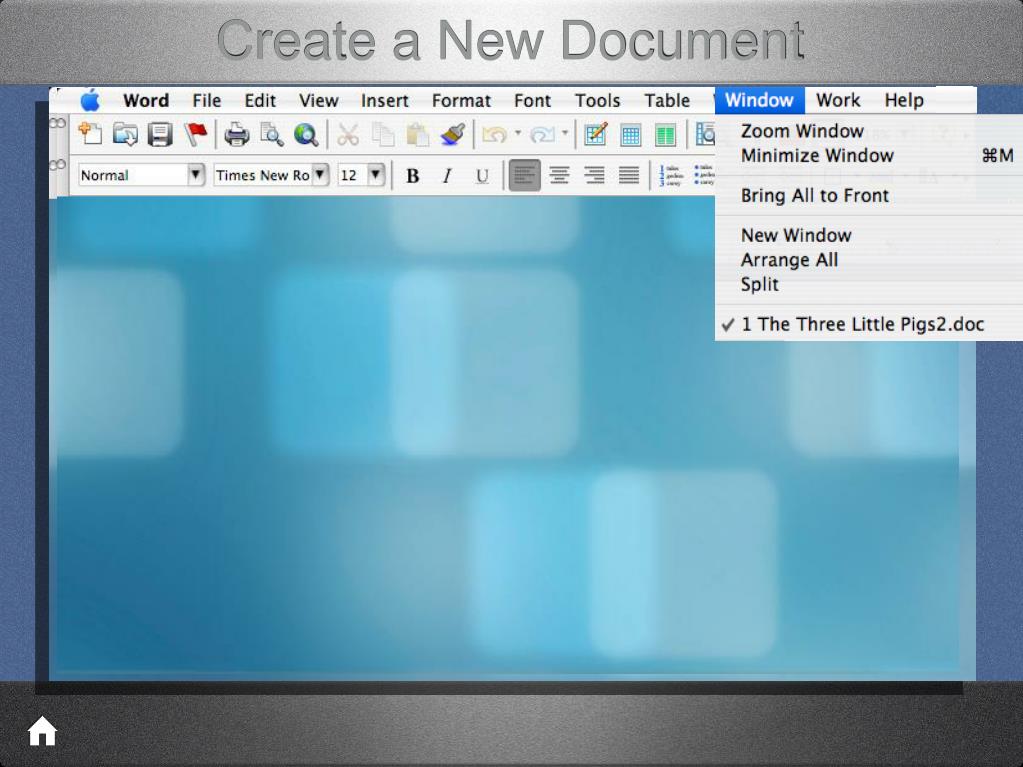Open Print Preview magnifier icon

pos(271,134)
